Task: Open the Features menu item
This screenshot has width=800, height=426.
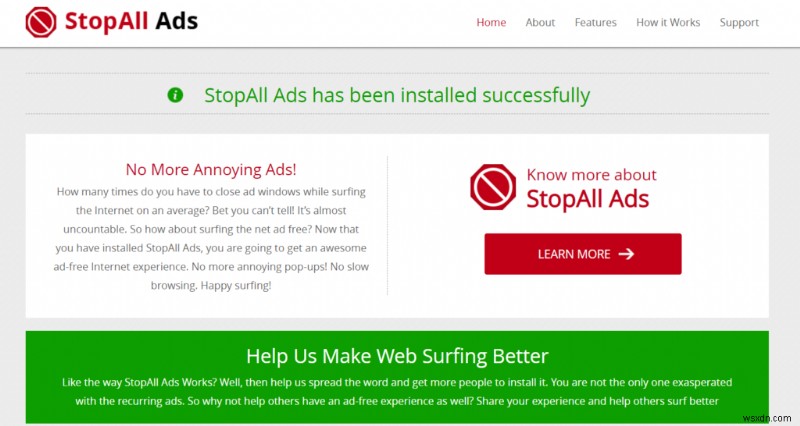Action: tap(595, 22)
